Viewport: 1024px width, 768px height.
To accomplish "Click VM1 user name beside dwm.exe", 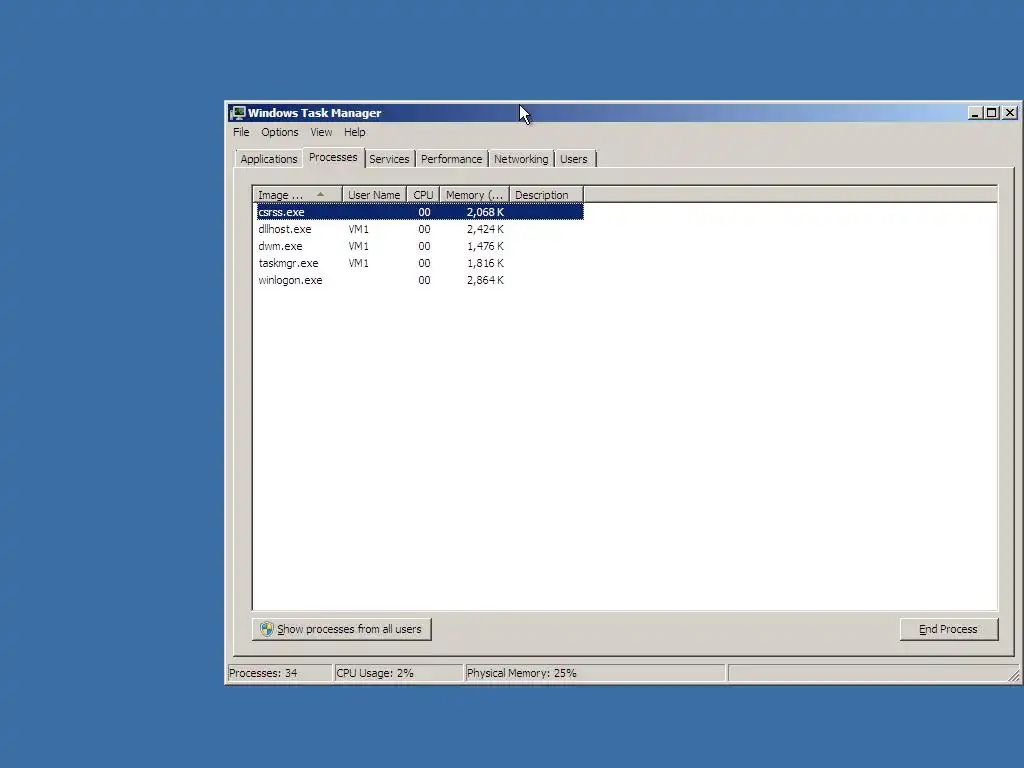I will pos(359,246).
